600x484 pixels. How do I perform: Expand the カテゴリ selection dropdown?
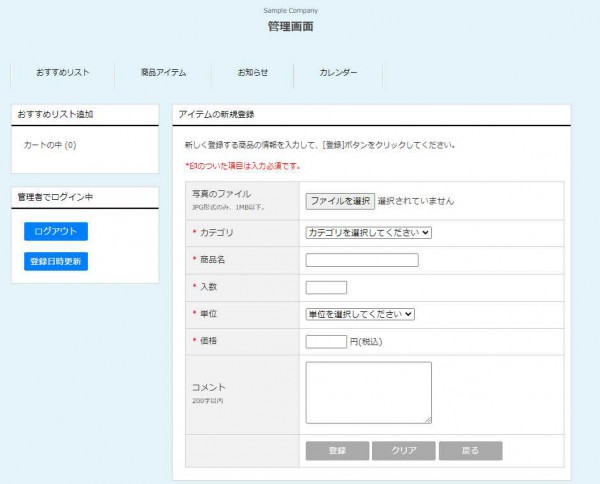(x=368, y=233)
